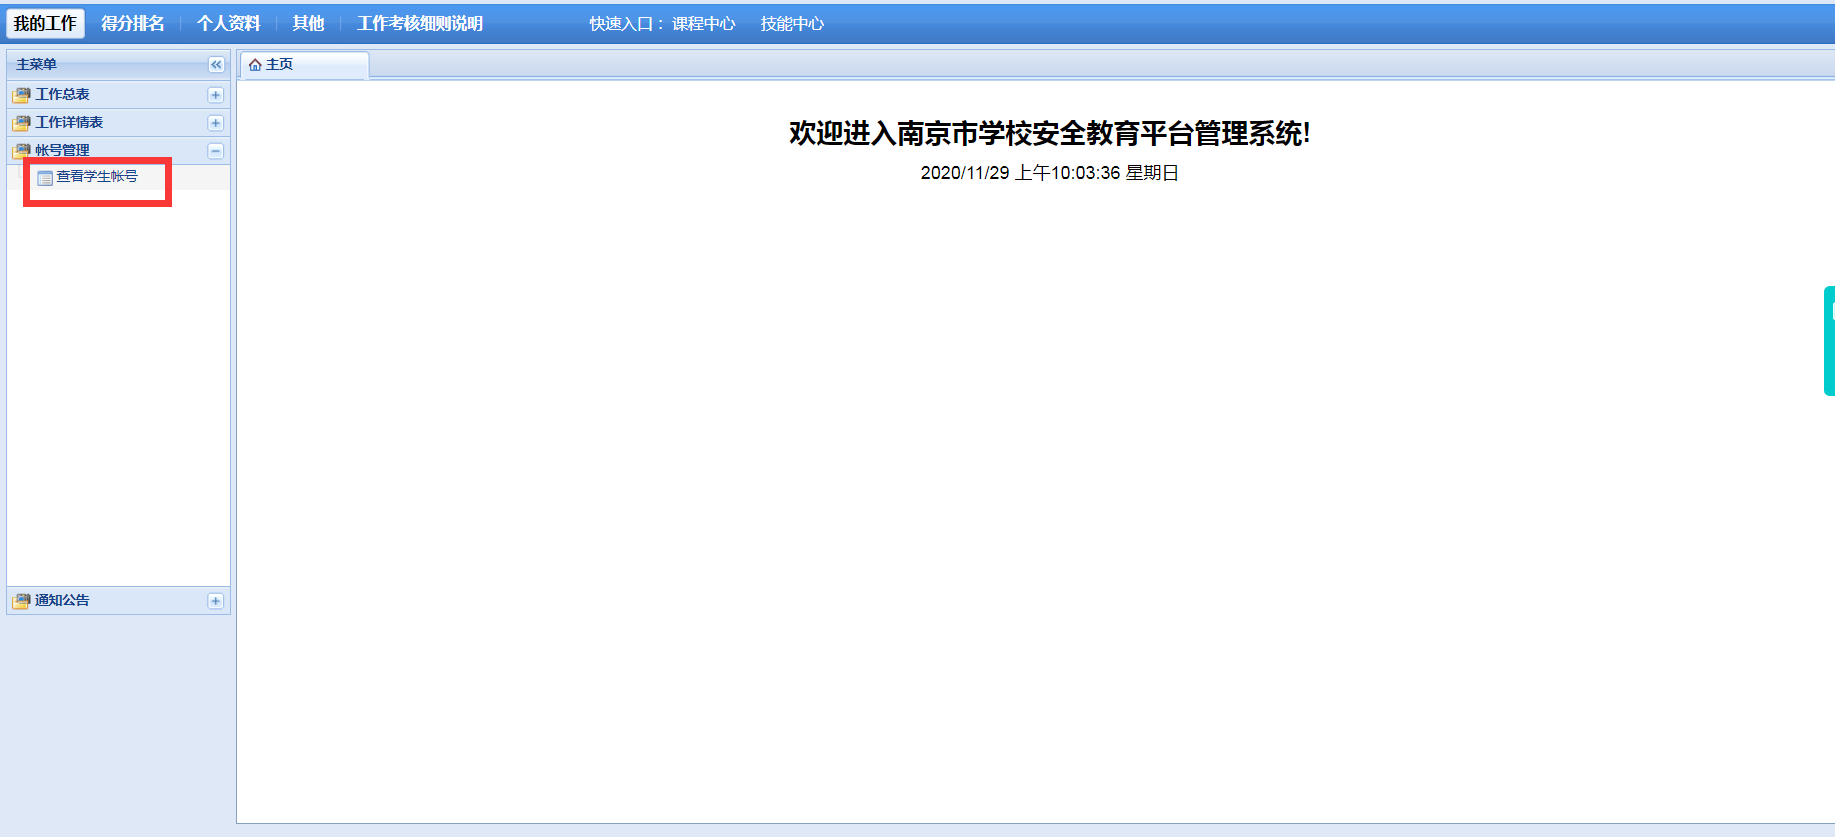
Task: Click the welcome heading 欢迎进入南京市学校安全教育平台管理系统
Action: pyautogui.click(x=1049, y=133)
